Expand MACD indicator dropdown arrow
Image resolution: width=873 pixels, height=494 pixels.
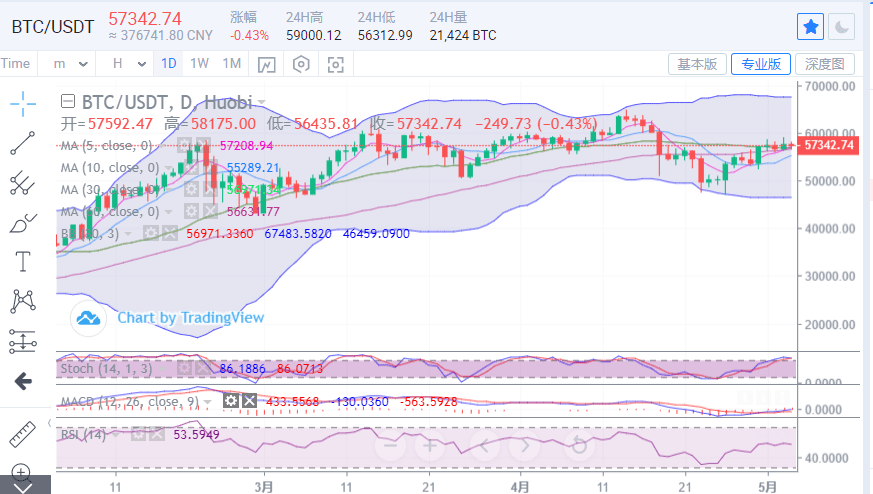[x=208, y=402]
